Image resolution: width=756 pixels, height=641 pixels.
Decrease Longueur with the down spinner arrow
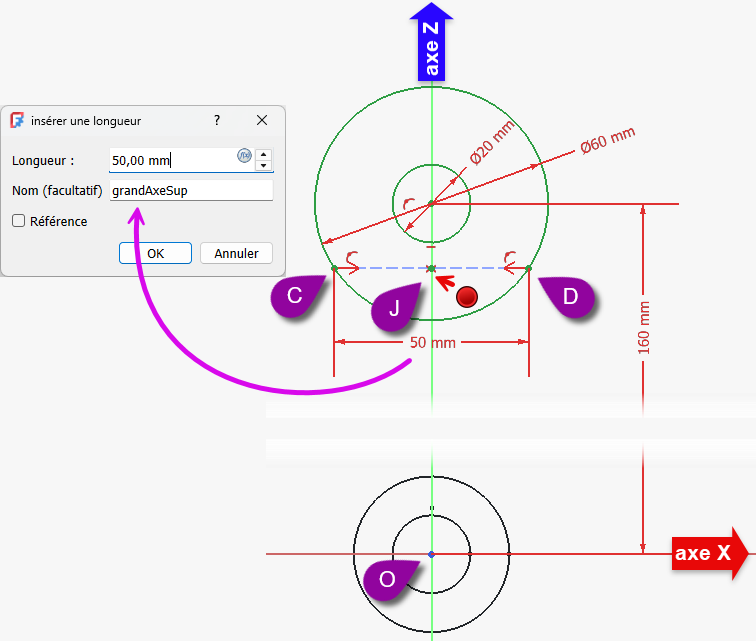pos(263,165)
